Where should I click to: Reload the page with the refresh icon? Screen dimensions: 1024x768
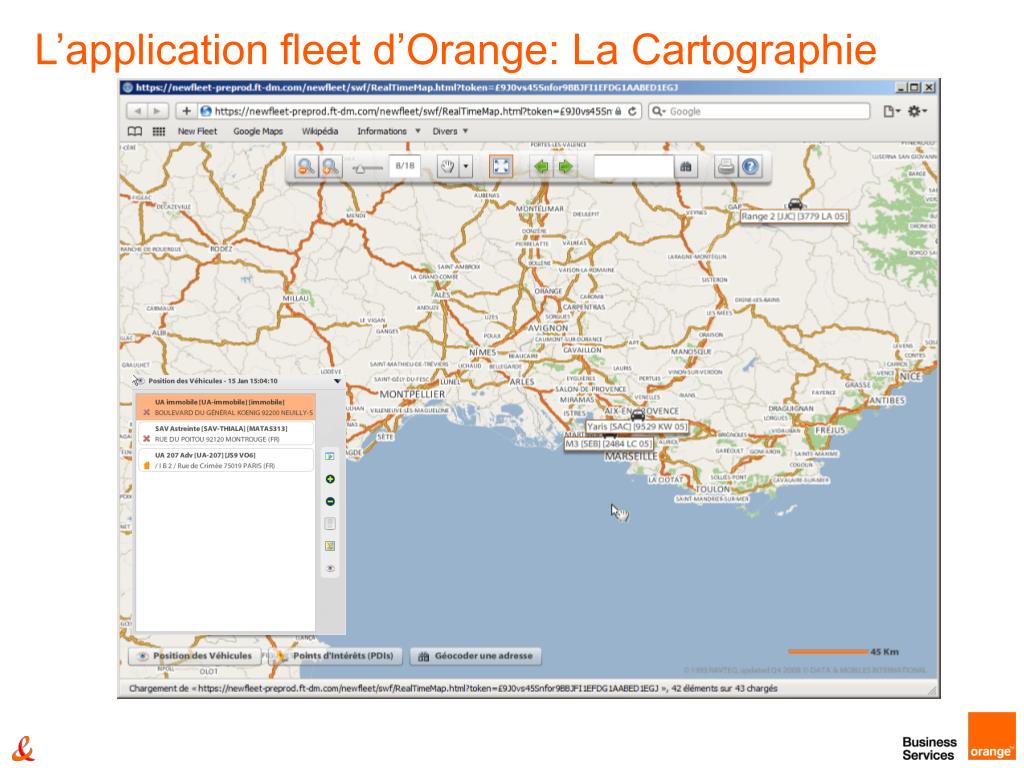pos(632,112)
